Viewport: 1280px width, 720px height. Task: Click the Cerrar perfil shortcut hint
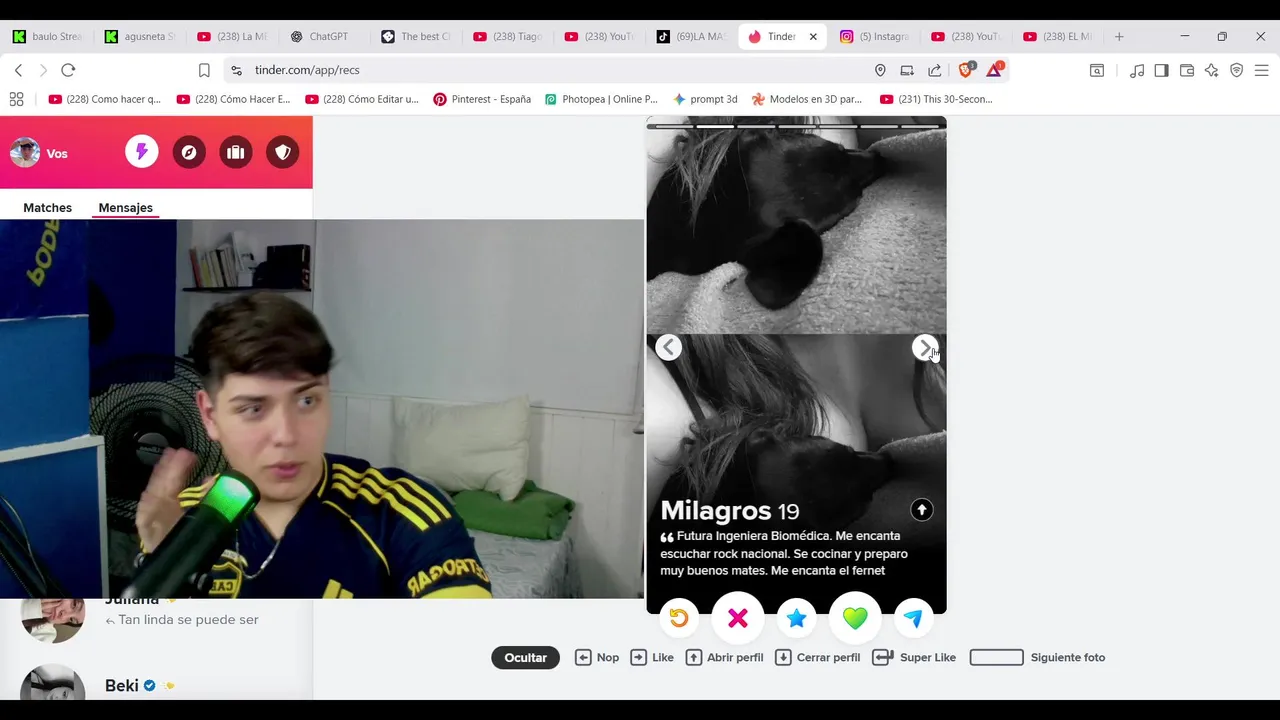pyautogui.click(x=818, y=657)
